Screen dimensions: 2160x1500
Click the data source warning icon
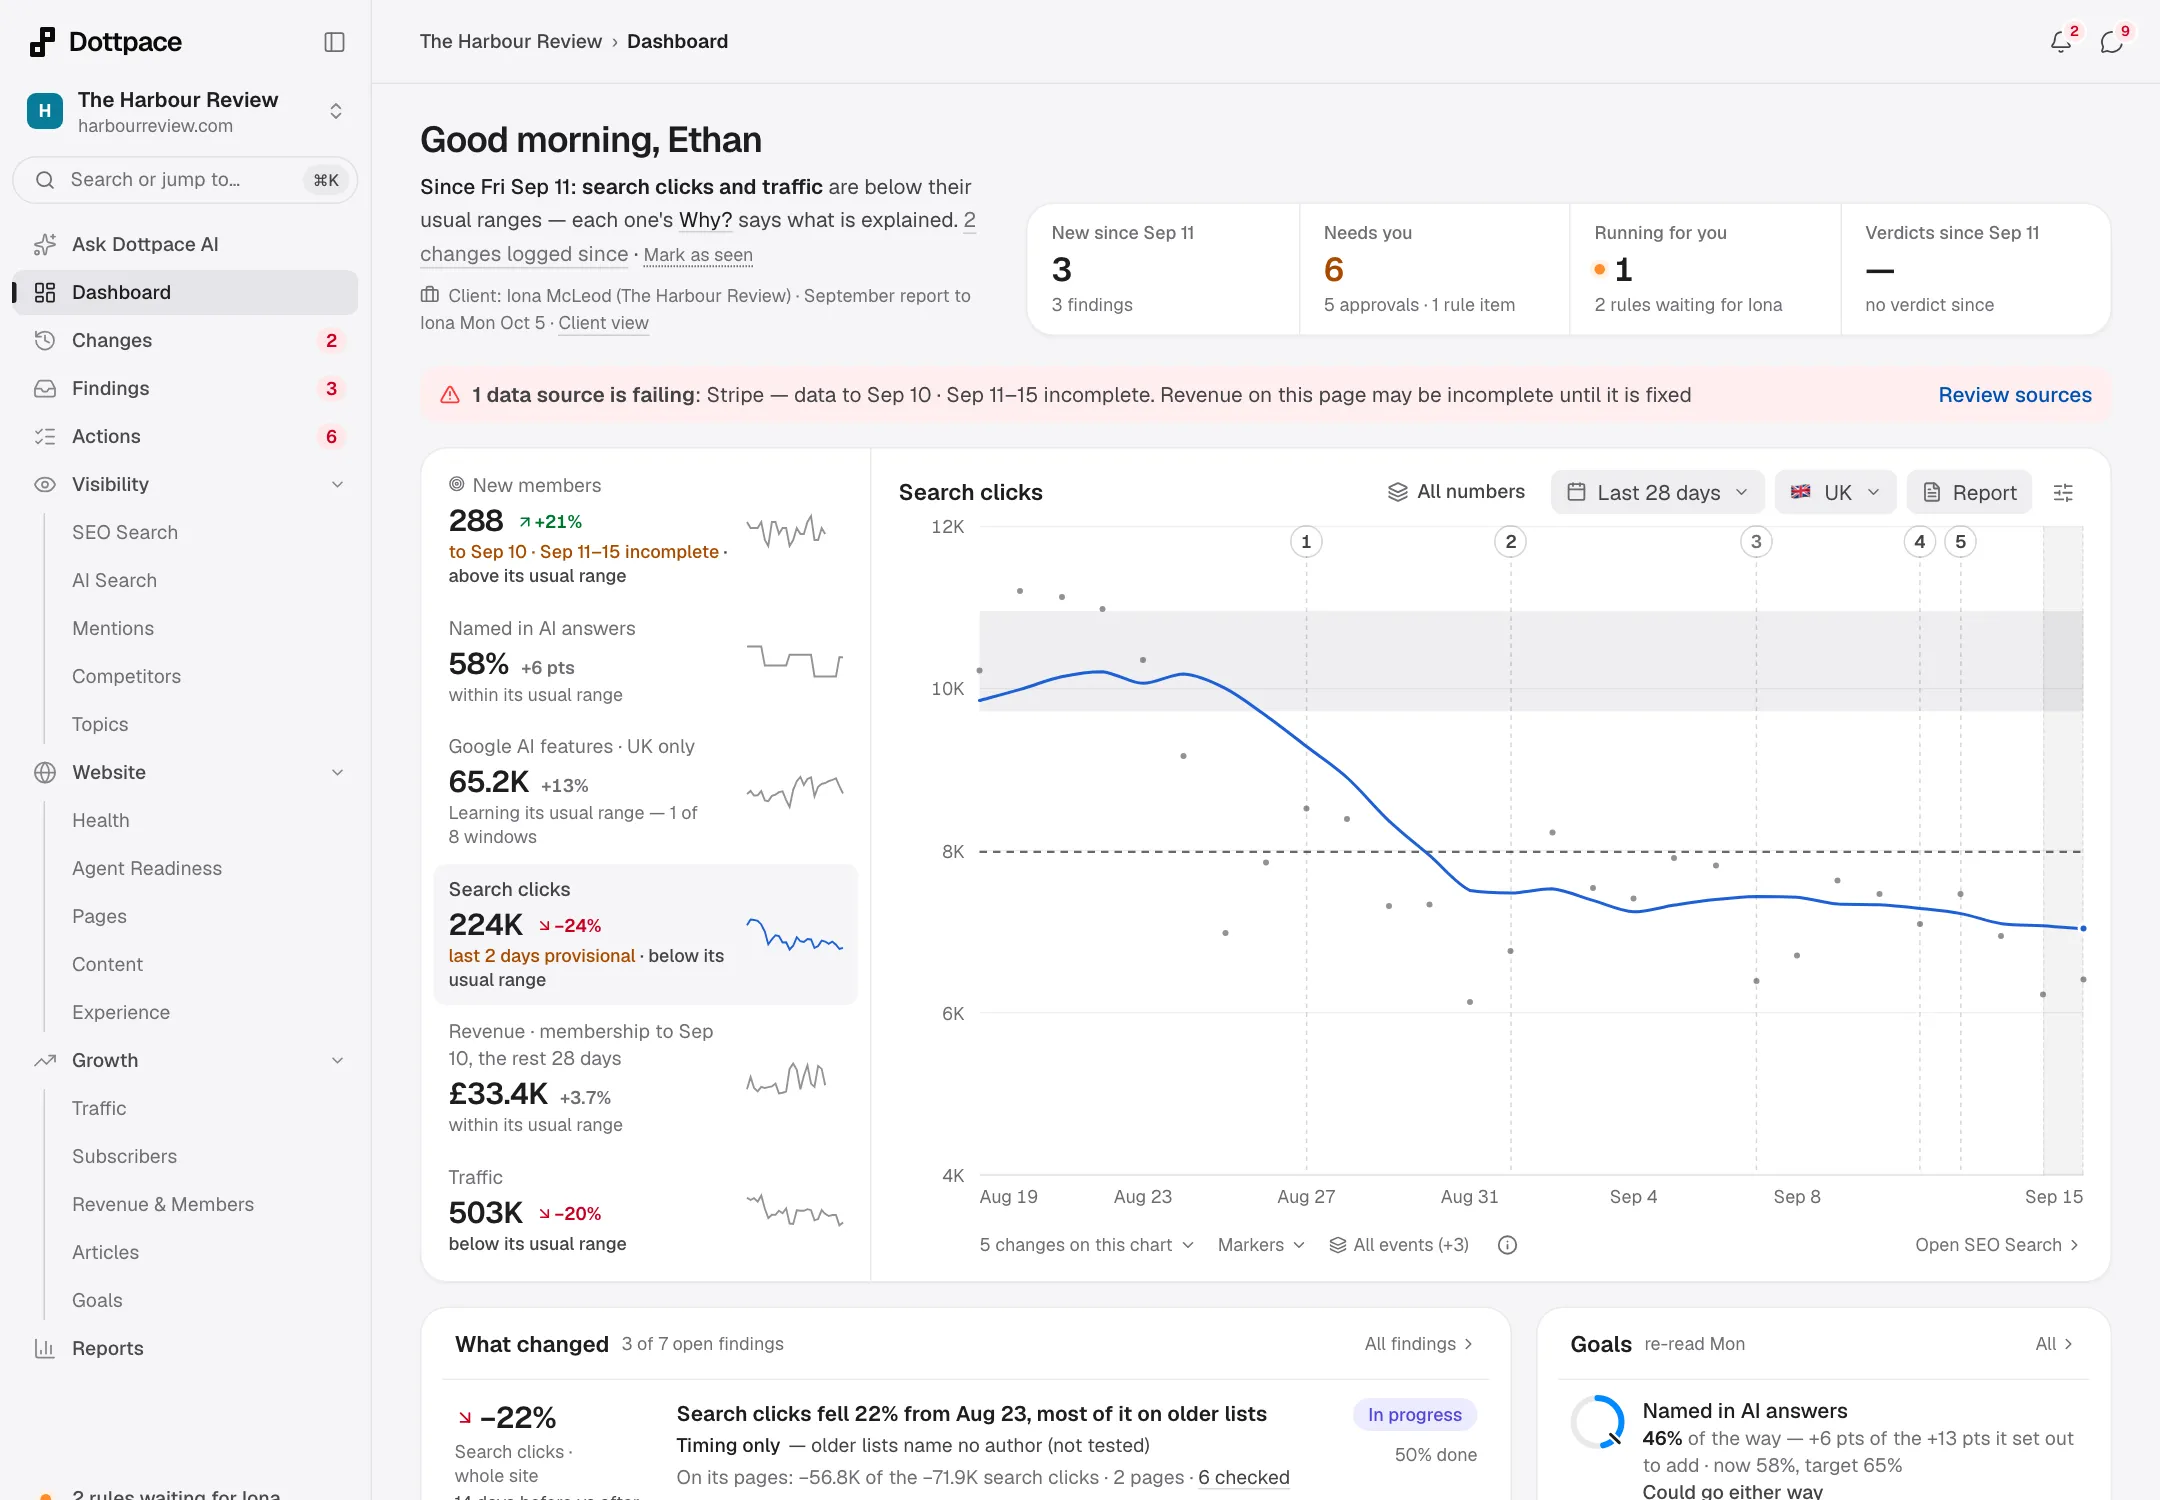point(450,395)
